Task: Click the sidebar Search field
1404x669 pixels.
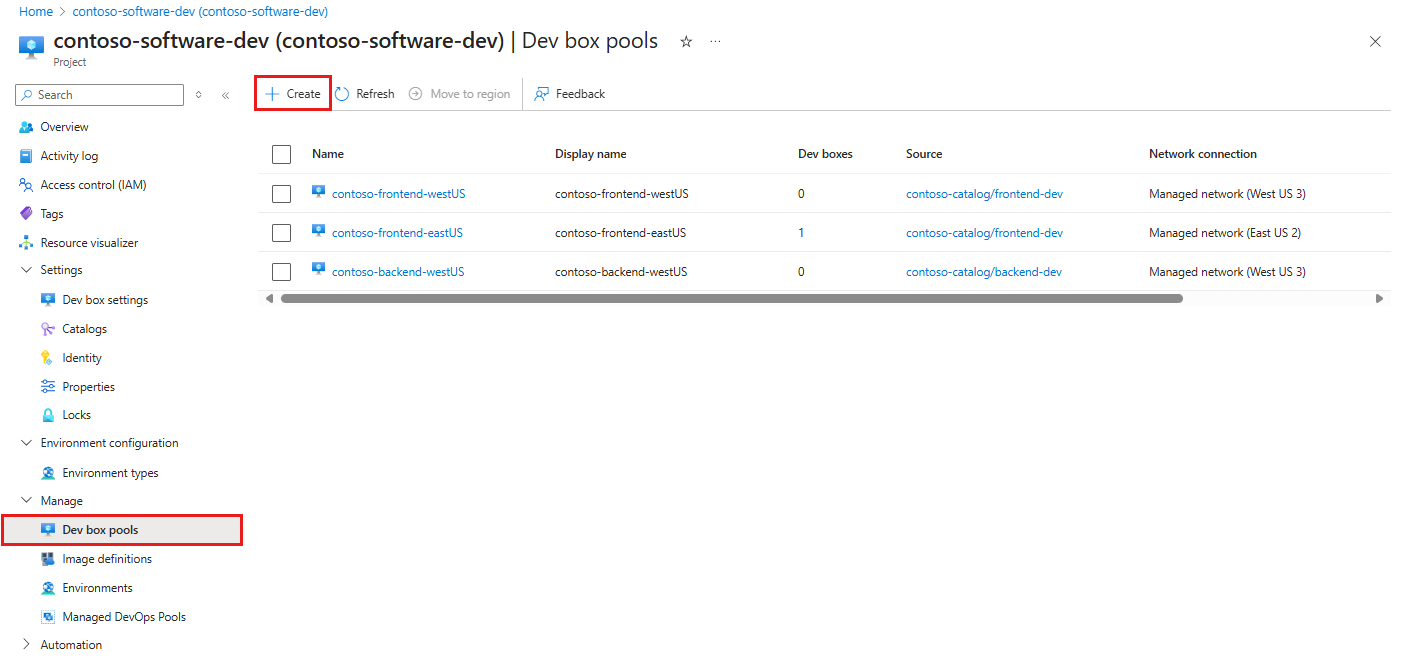Action: point(99,94)
